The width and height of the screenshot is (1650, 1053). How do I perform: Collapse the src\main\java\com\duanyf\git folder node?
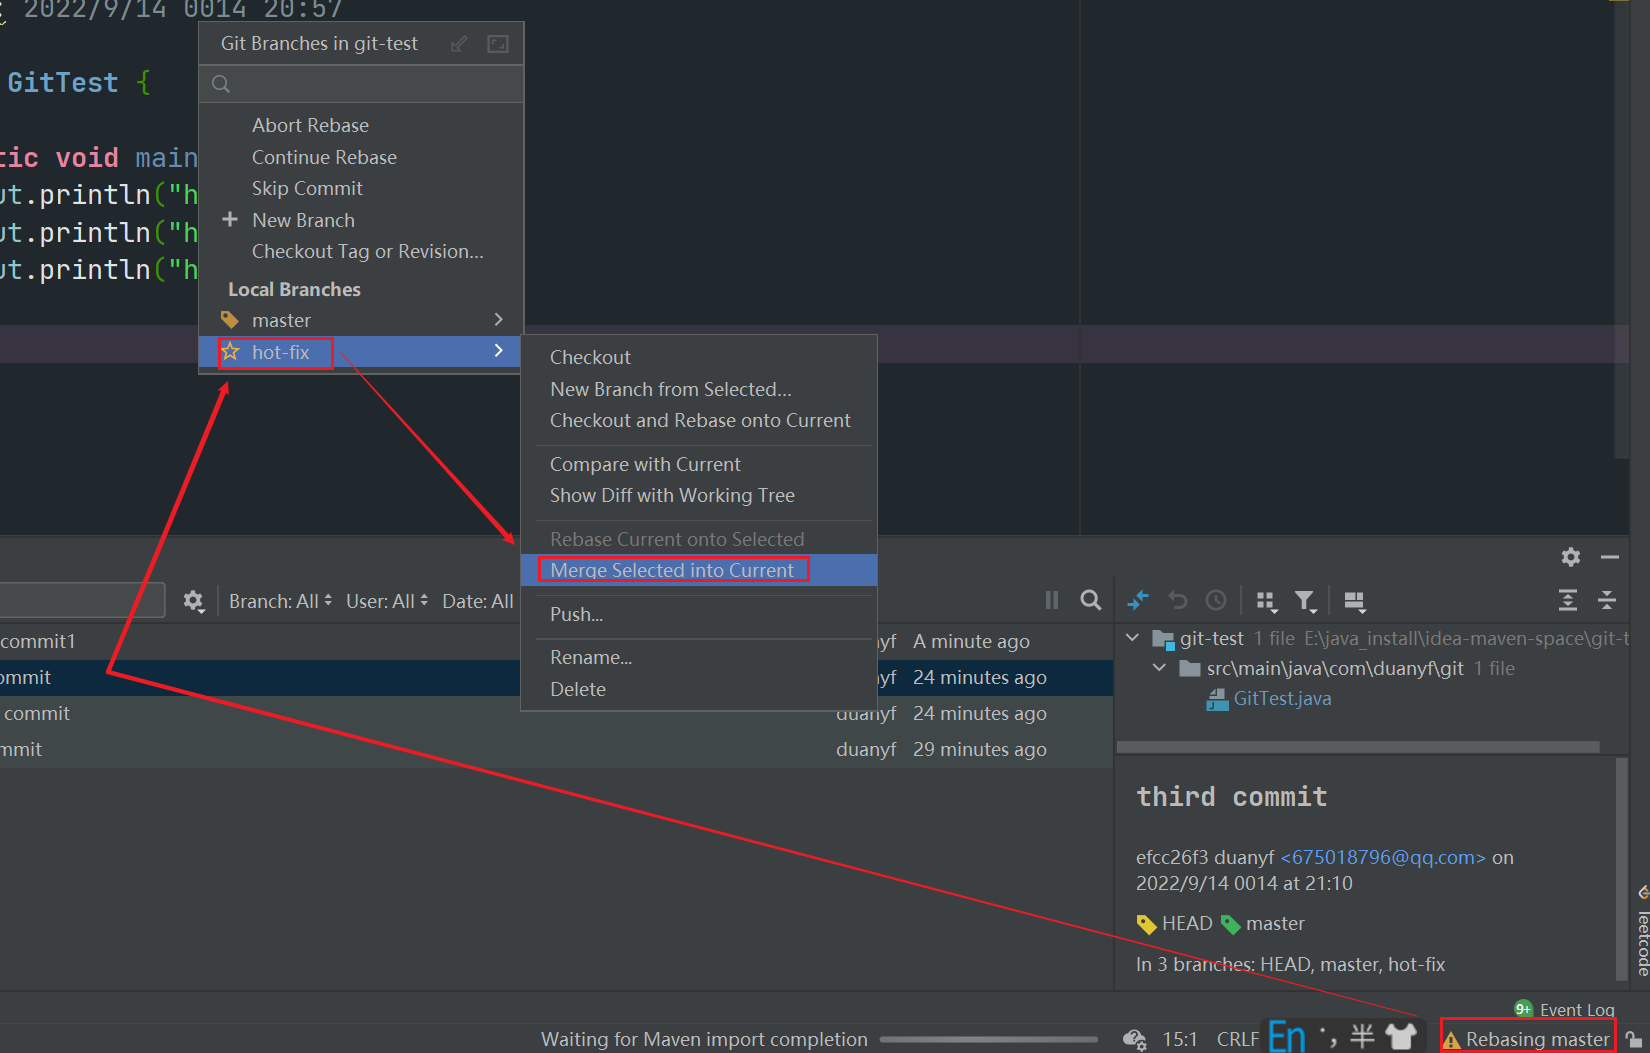[x=1160, y=668]
